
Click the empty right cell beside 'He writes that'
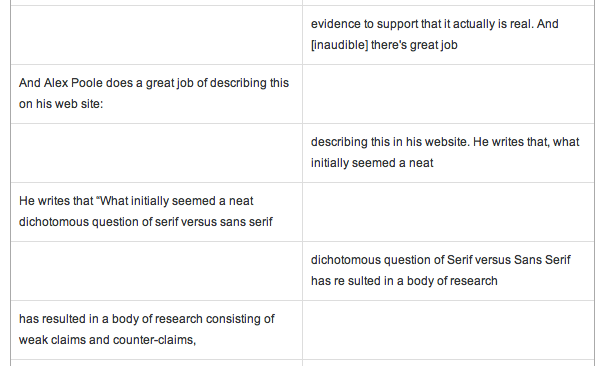pyautogui.click(x=448, y=212)
